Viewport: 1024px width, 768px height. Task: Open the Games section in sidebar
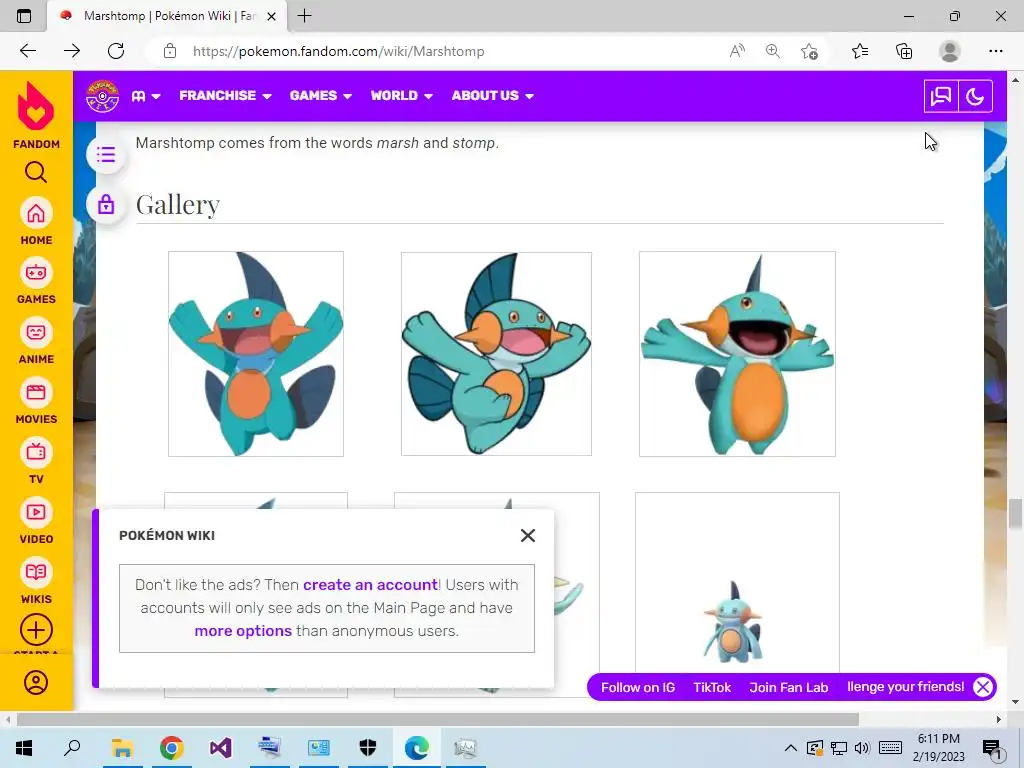click(x=36, y=273)
